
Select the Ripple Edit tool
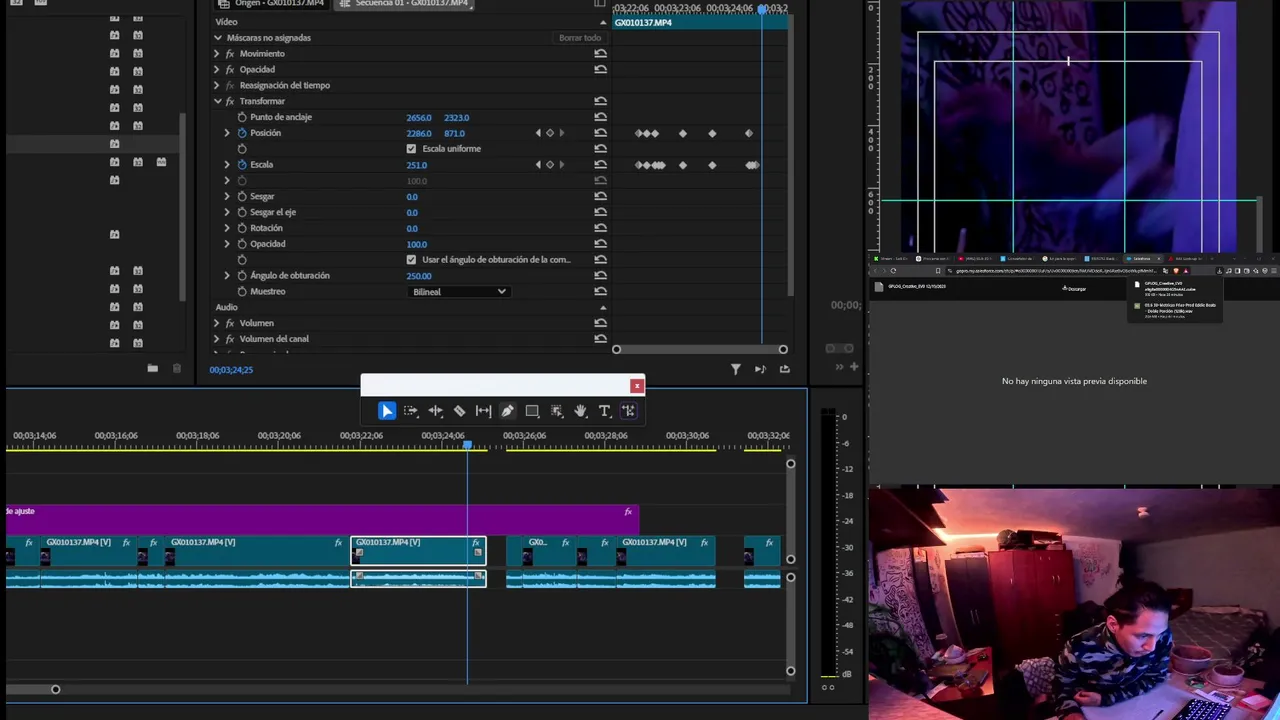[x=435, y=411]
